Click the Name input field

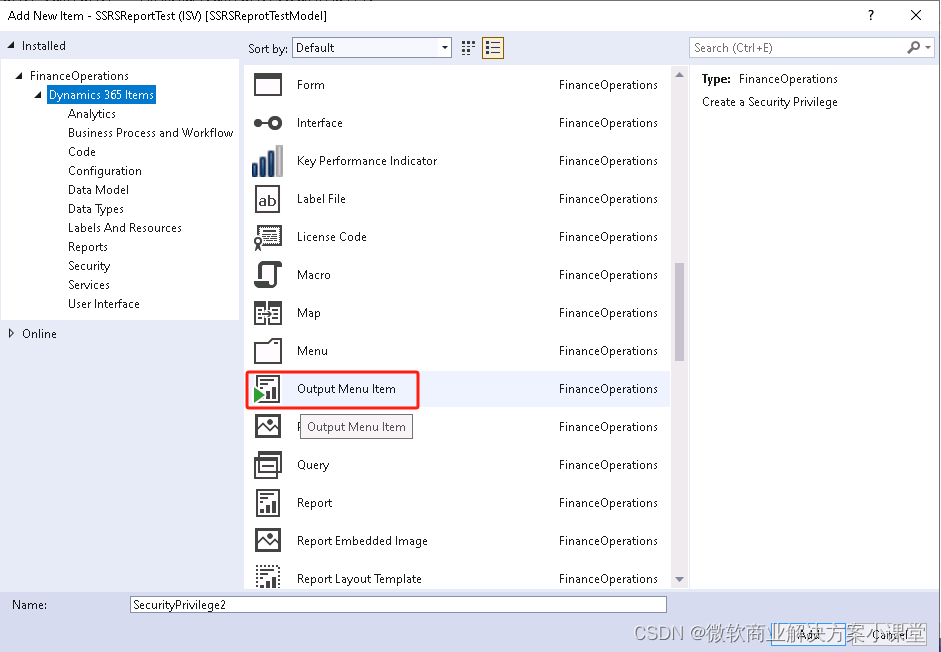point(398,605)
